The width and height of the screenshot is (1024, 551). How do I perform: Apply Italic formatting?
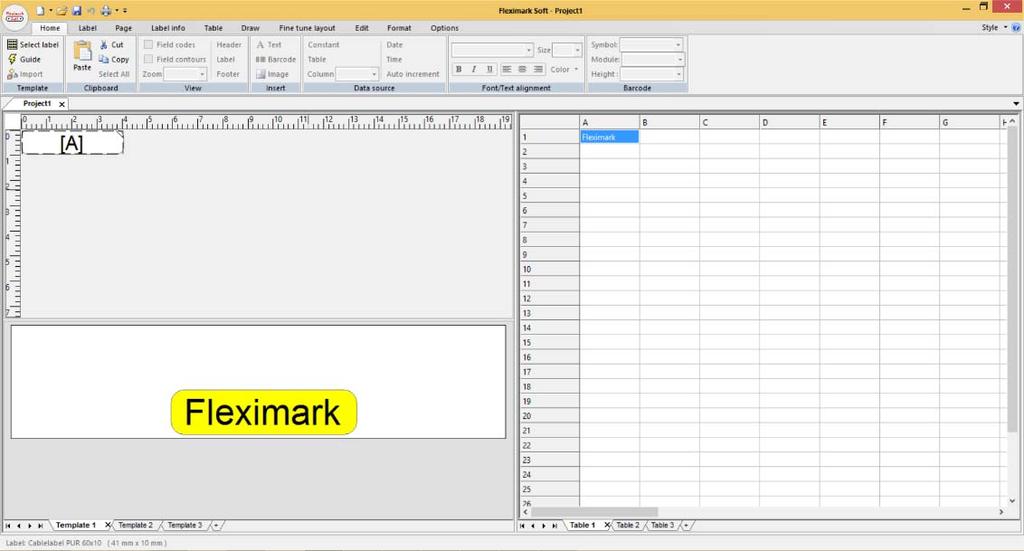[473, 69]
